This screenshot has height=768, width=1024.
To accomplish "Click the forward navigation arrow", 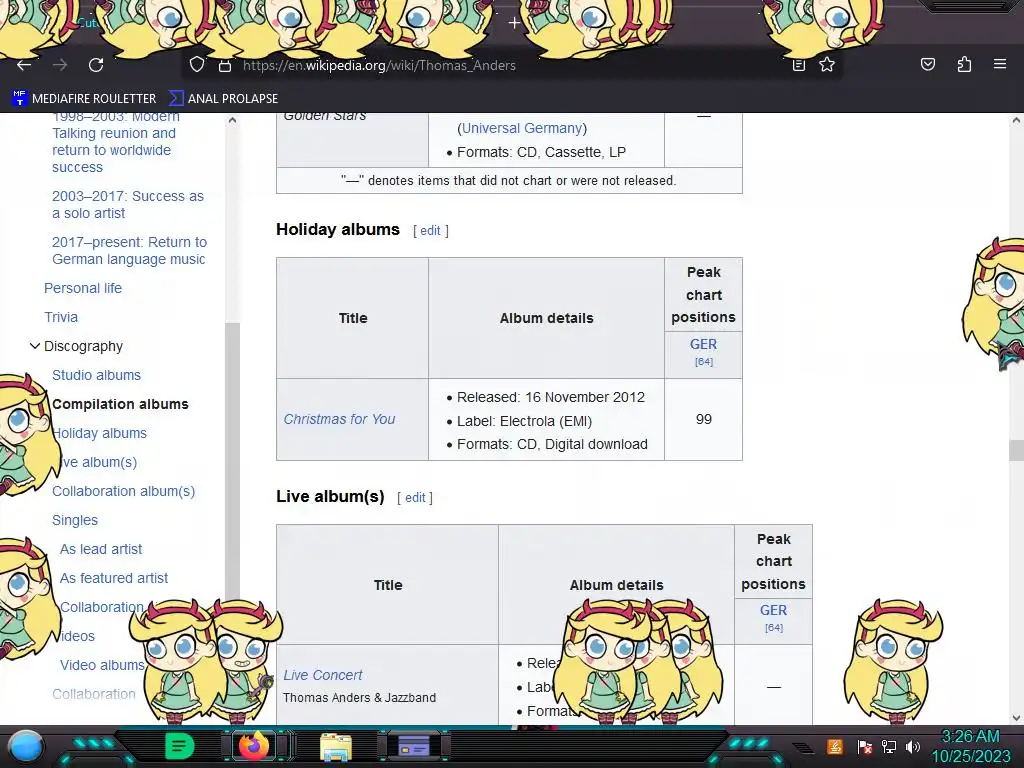I will (x=60, y=65).
